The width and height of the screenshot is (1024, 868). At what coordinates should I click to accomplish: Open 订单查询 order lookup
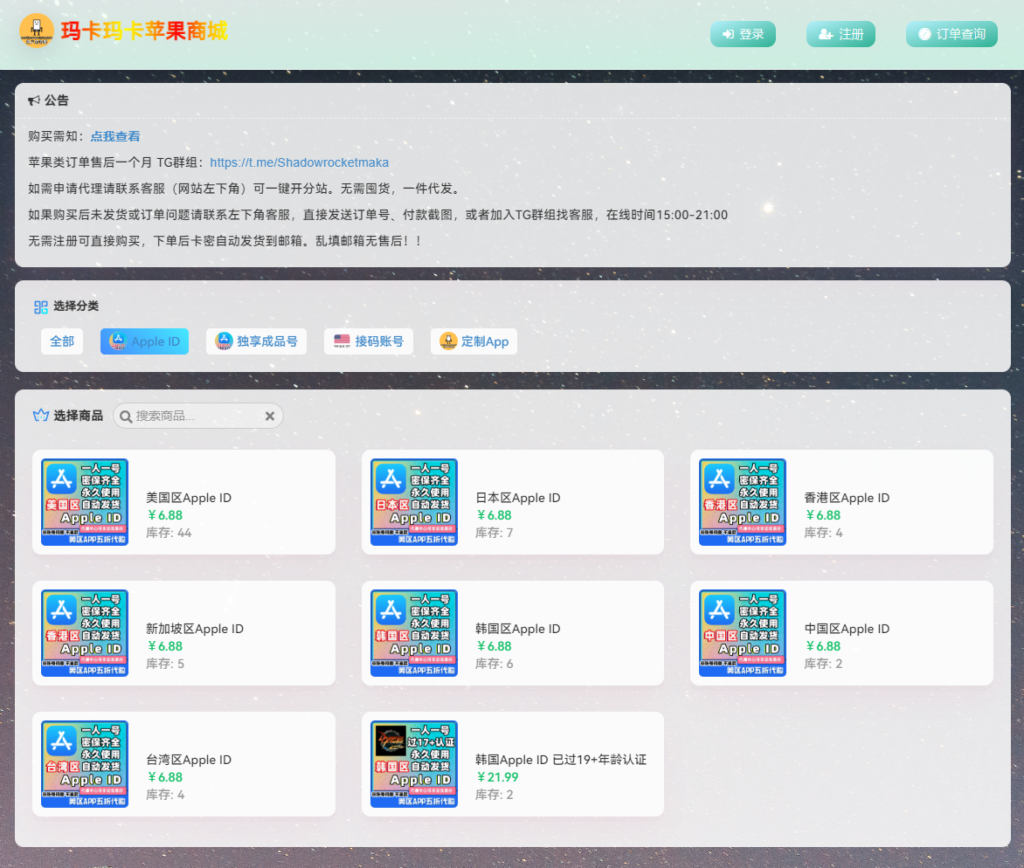pos(952,34)
